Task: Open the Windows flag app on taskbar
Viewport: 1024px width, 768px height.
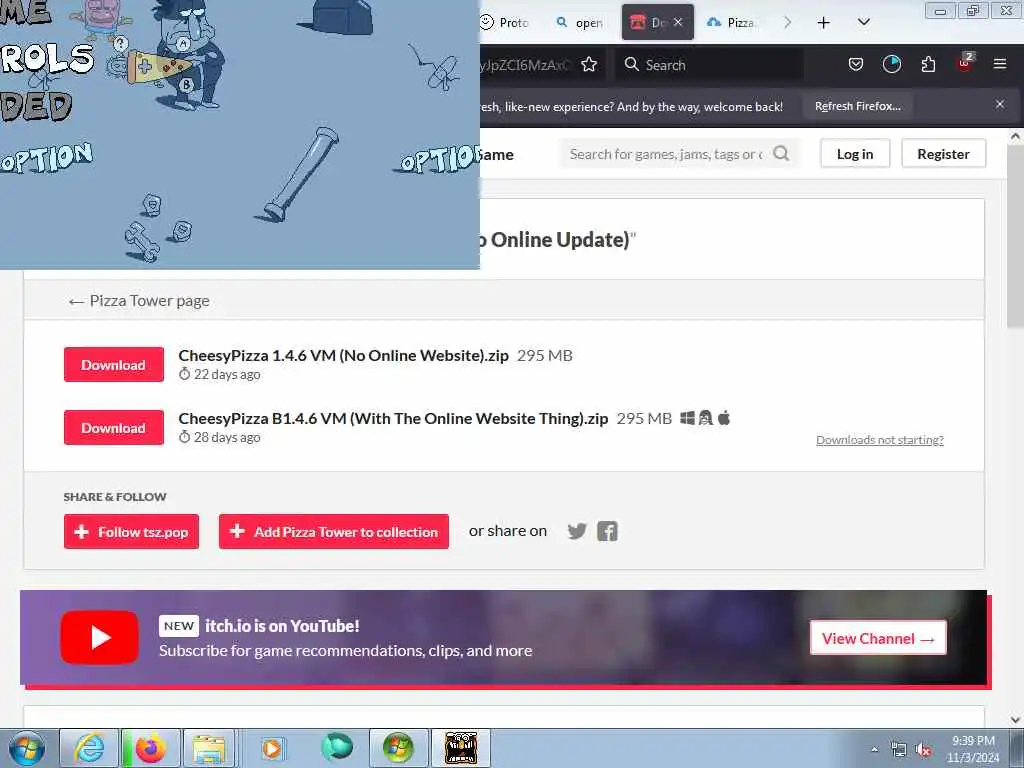Action: click(x=398, y=748)
